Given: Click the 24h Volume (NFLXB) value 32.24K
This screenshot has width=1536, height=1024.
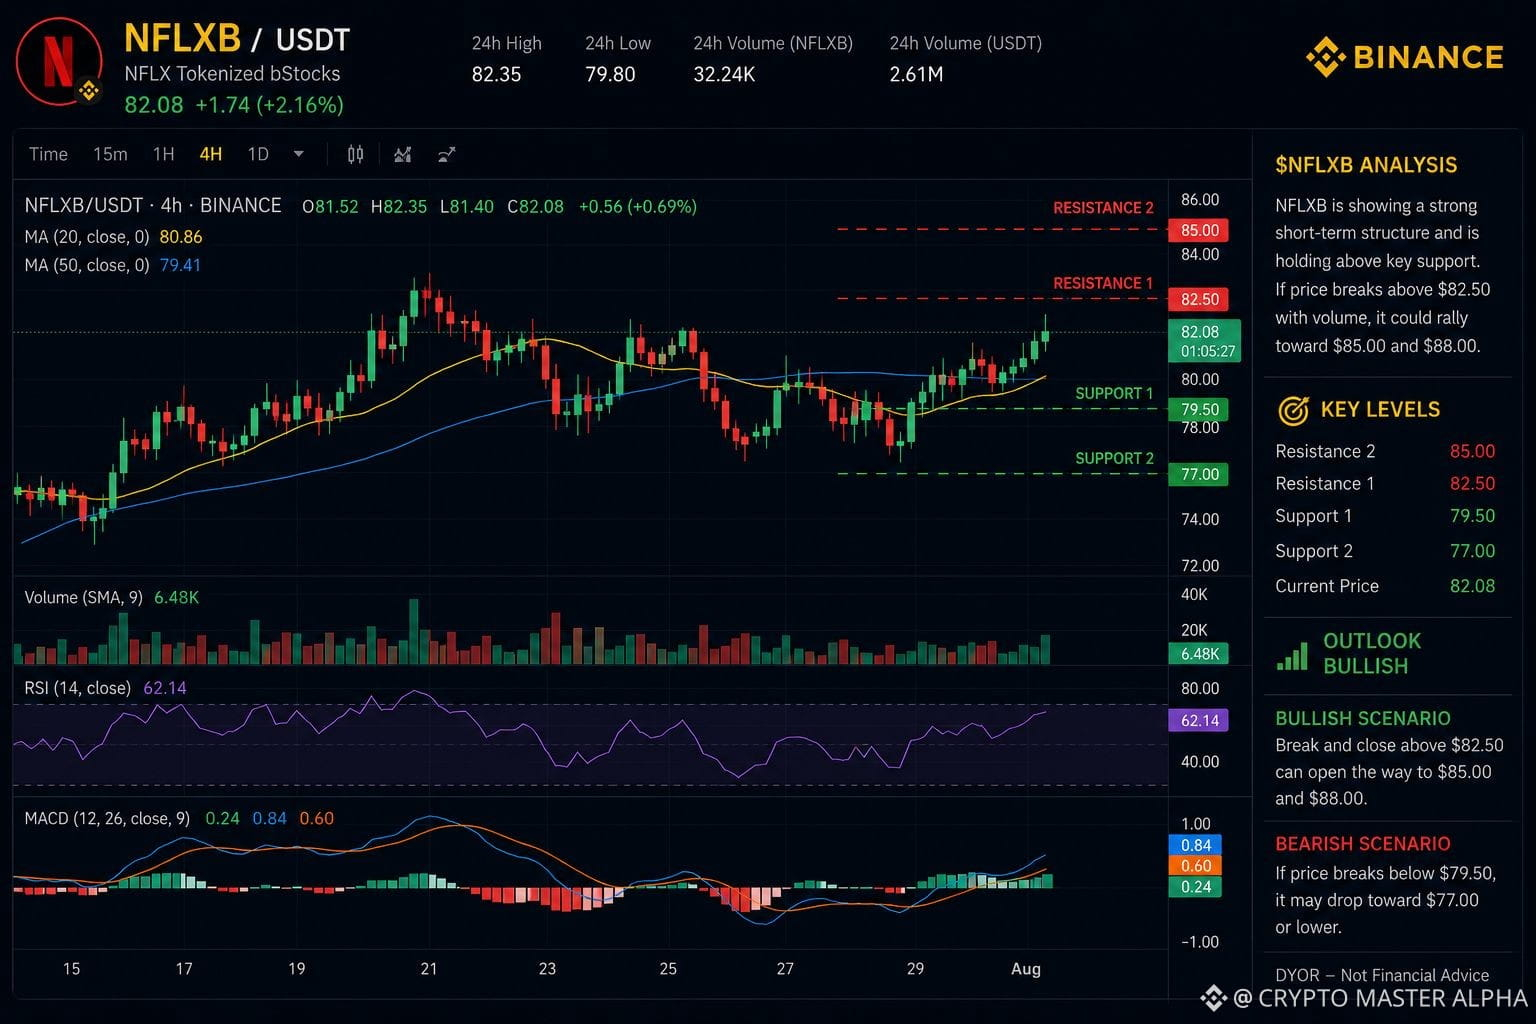Looking at the screenshot, I should pyautogui.click(x=724, y=74).
